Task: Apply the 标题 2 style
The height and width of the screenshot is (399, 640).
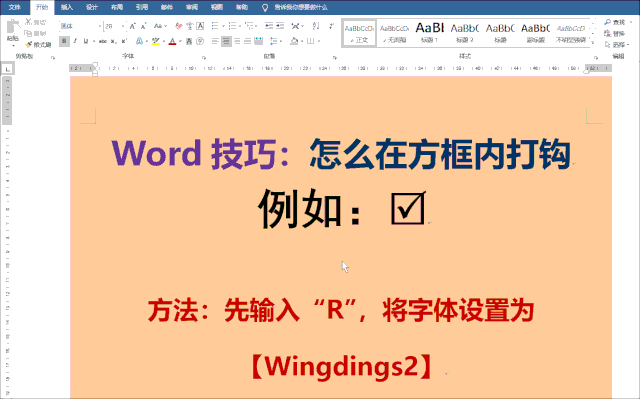Action: click(464, 33)
